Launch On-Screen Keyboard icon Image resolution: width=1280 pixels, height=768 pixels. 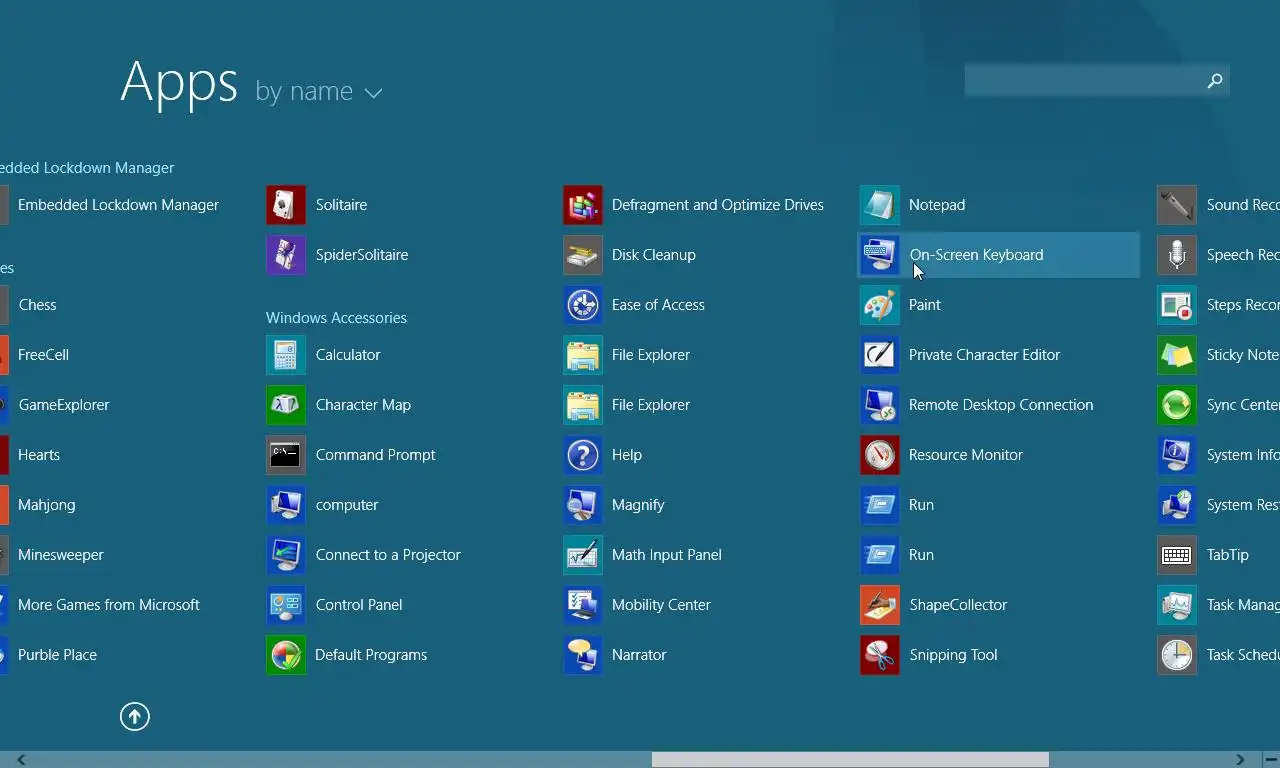point(880,255)
